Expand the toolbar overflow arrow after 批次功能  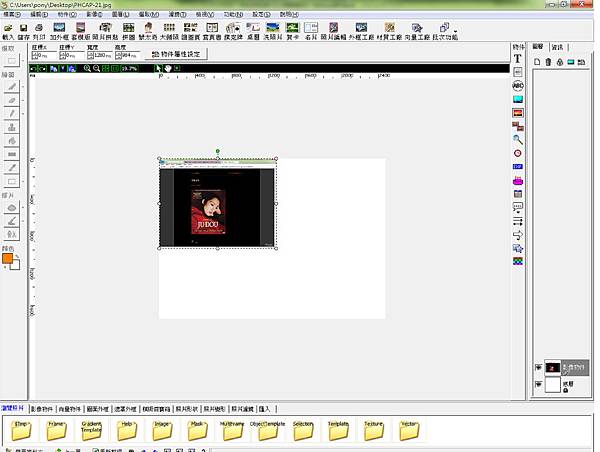pyautogui.click(x=455, y=31)
